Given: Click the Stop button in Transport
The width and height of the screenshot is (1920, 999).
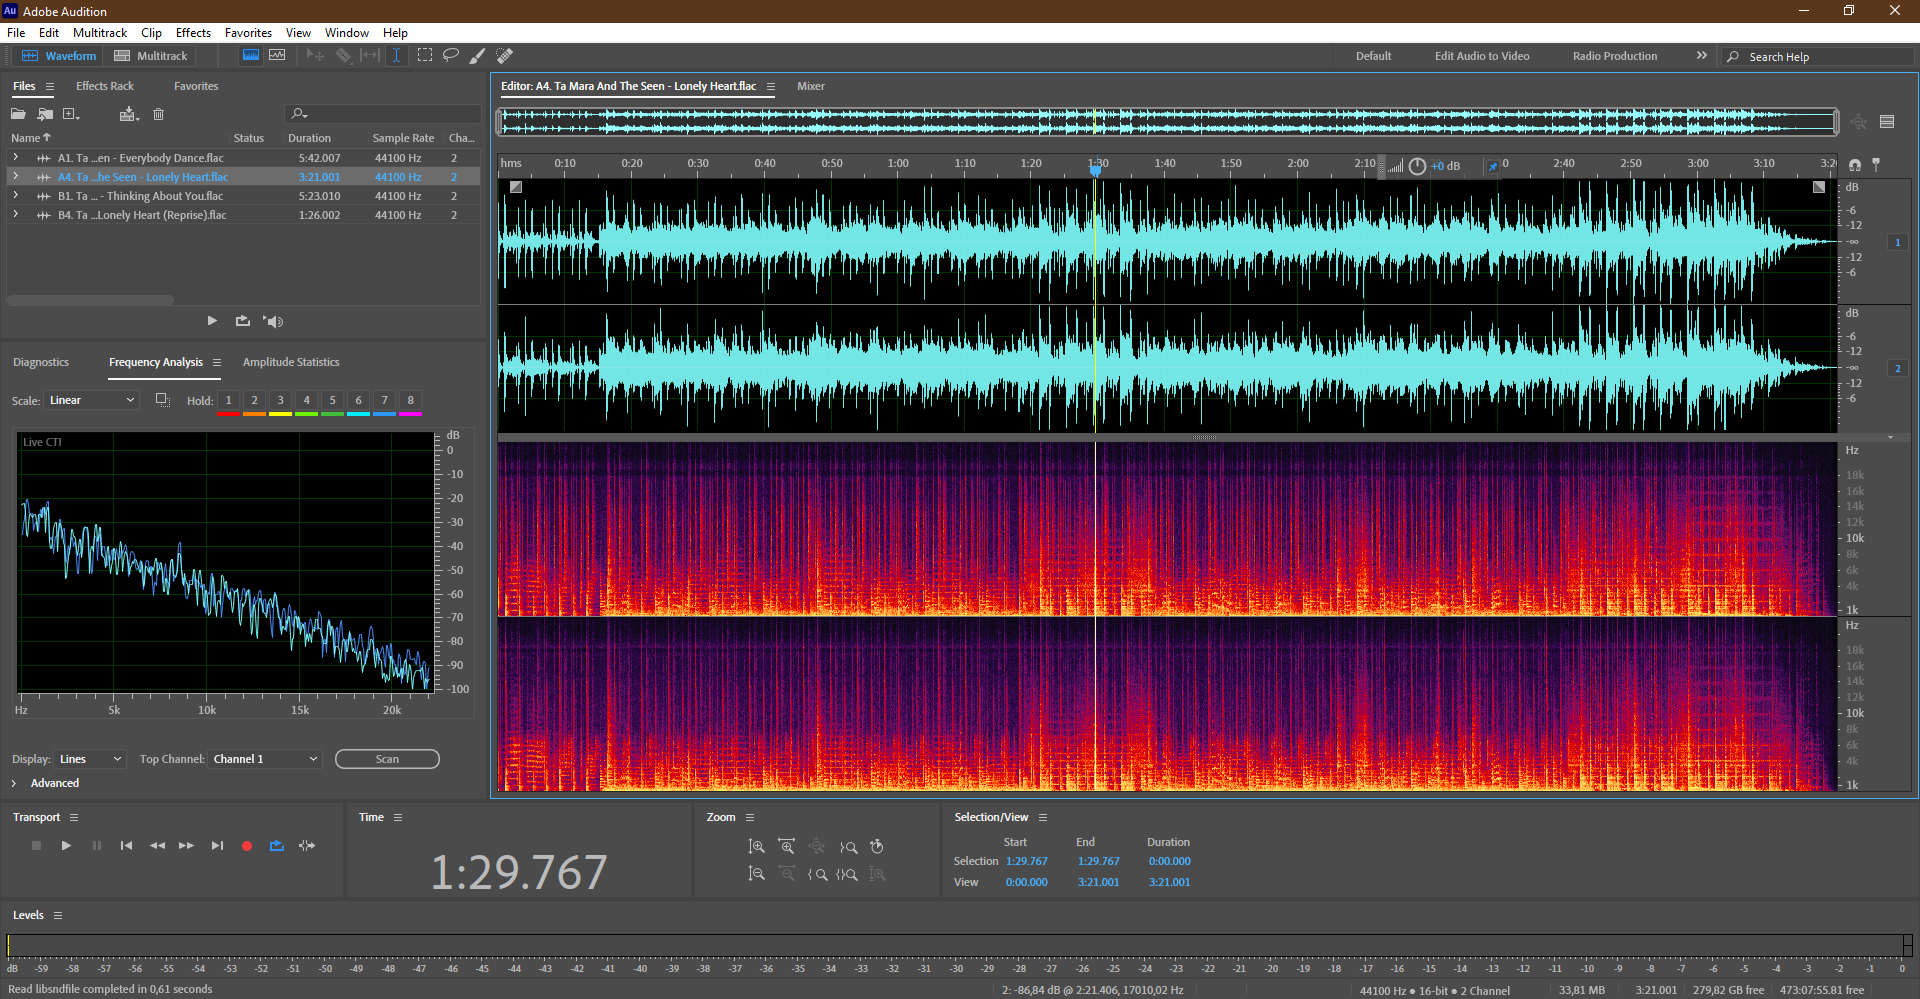Looking at the screenshot, I should click(36, 846).
